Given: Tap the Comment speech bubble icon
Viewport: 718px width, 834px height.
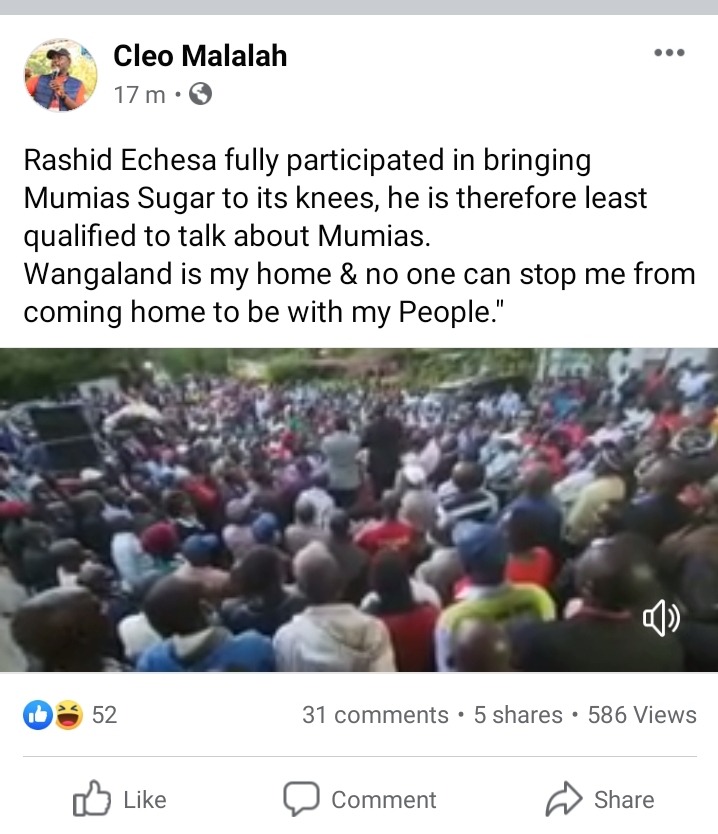Looking at the screenshot, I should [301, 798].
